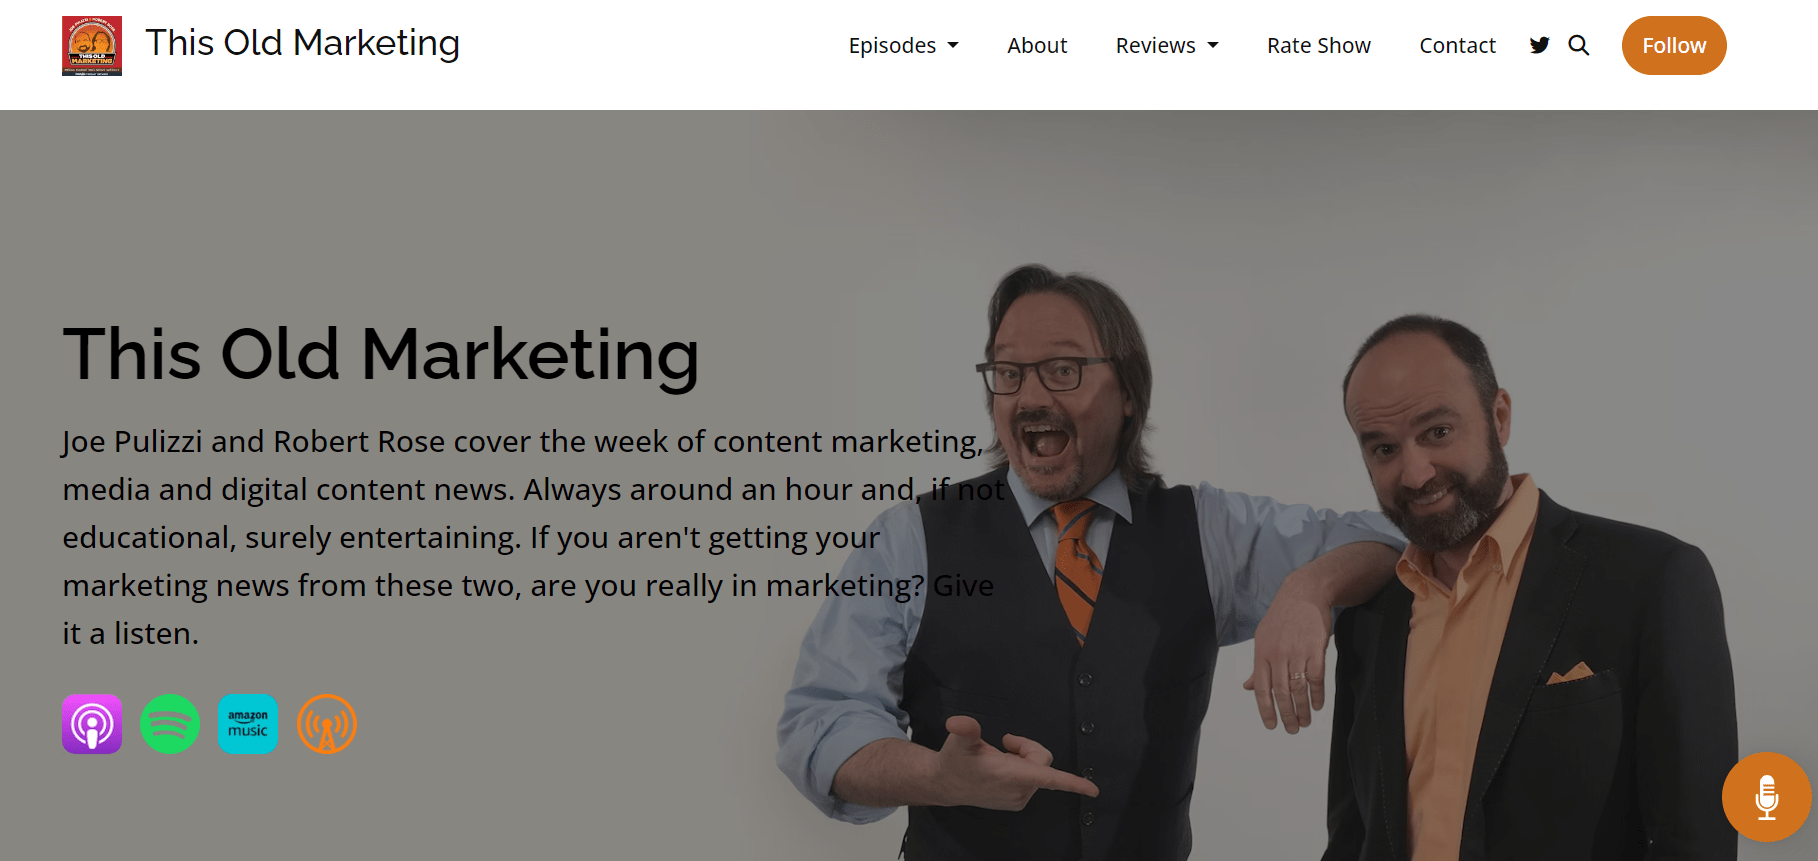Click the orange Follow button

pyautogui.click(x=1674, y=45)
